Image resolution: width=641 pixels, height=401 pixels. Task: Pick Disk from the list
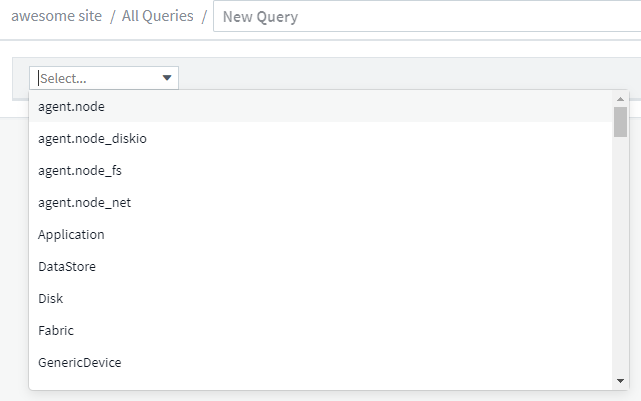point(50,298)
